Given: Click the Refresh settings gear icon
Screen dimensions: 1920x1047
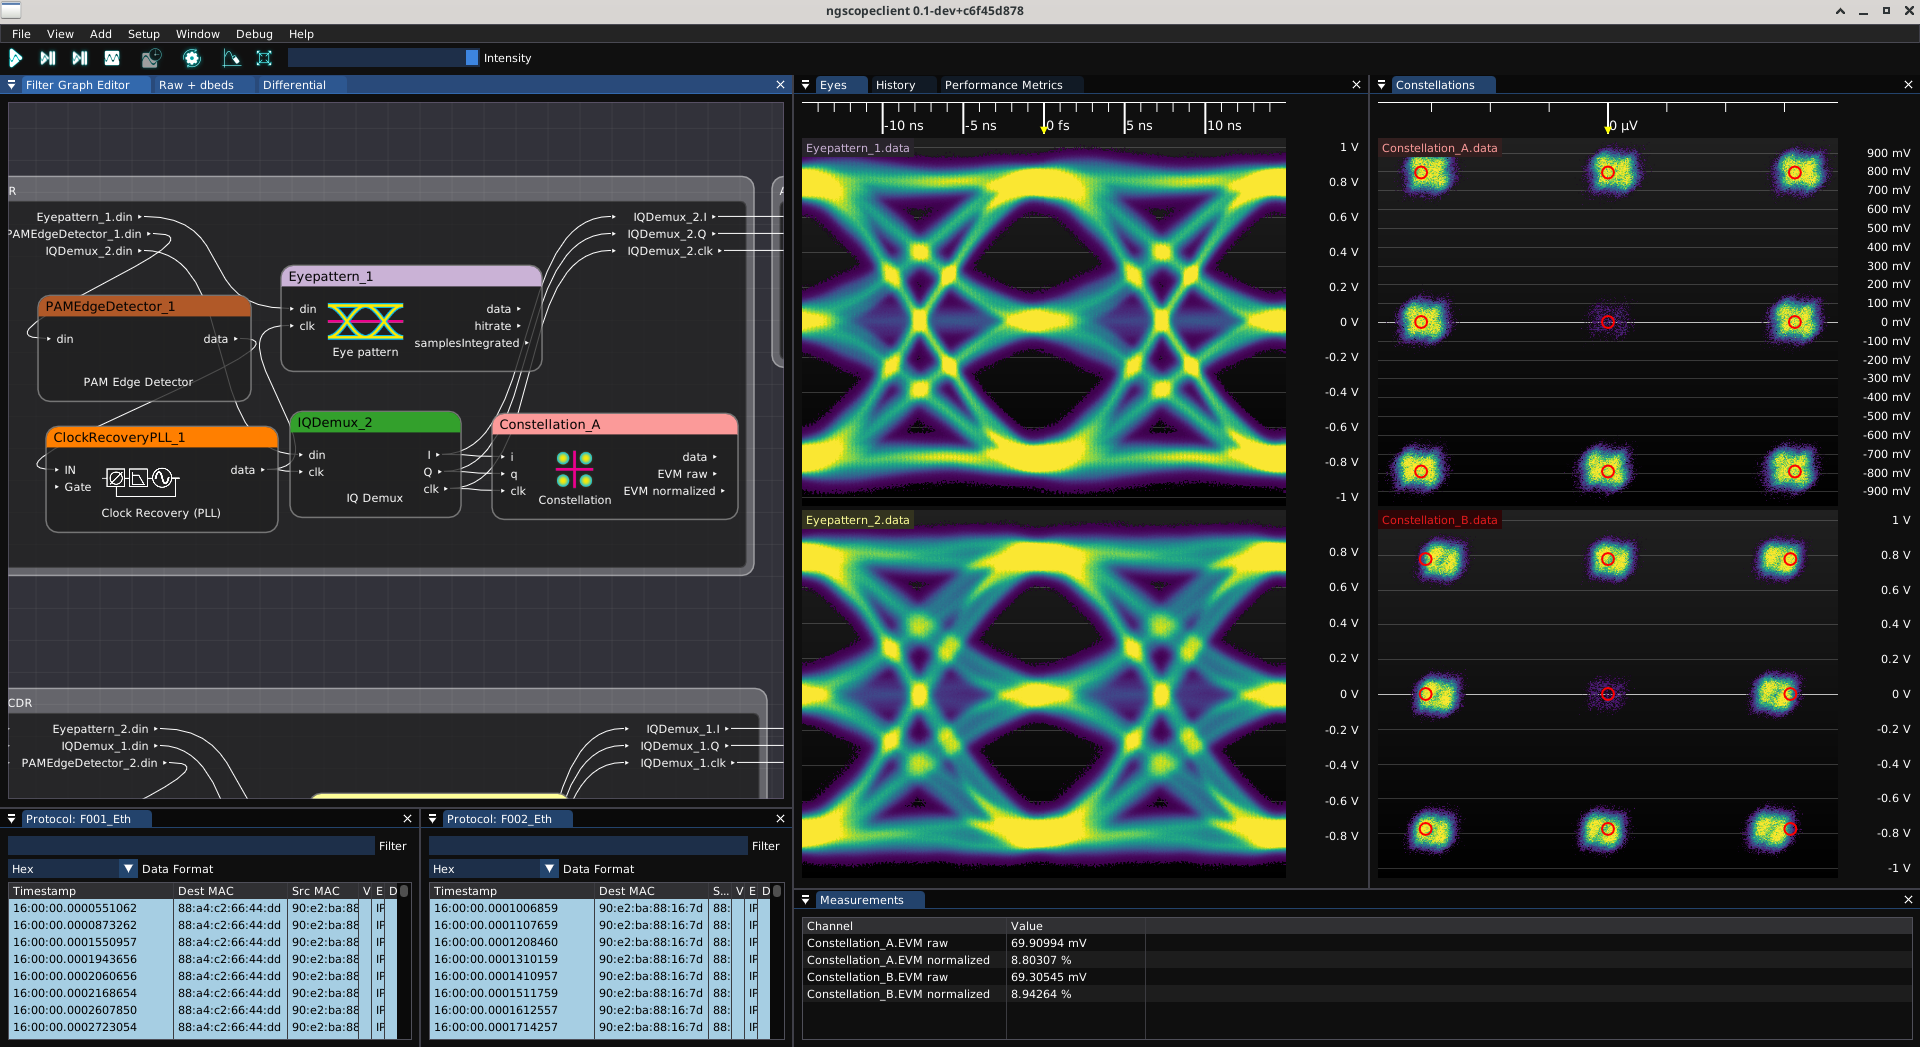Looking at the screenshot, I should [x=192, y=59].
